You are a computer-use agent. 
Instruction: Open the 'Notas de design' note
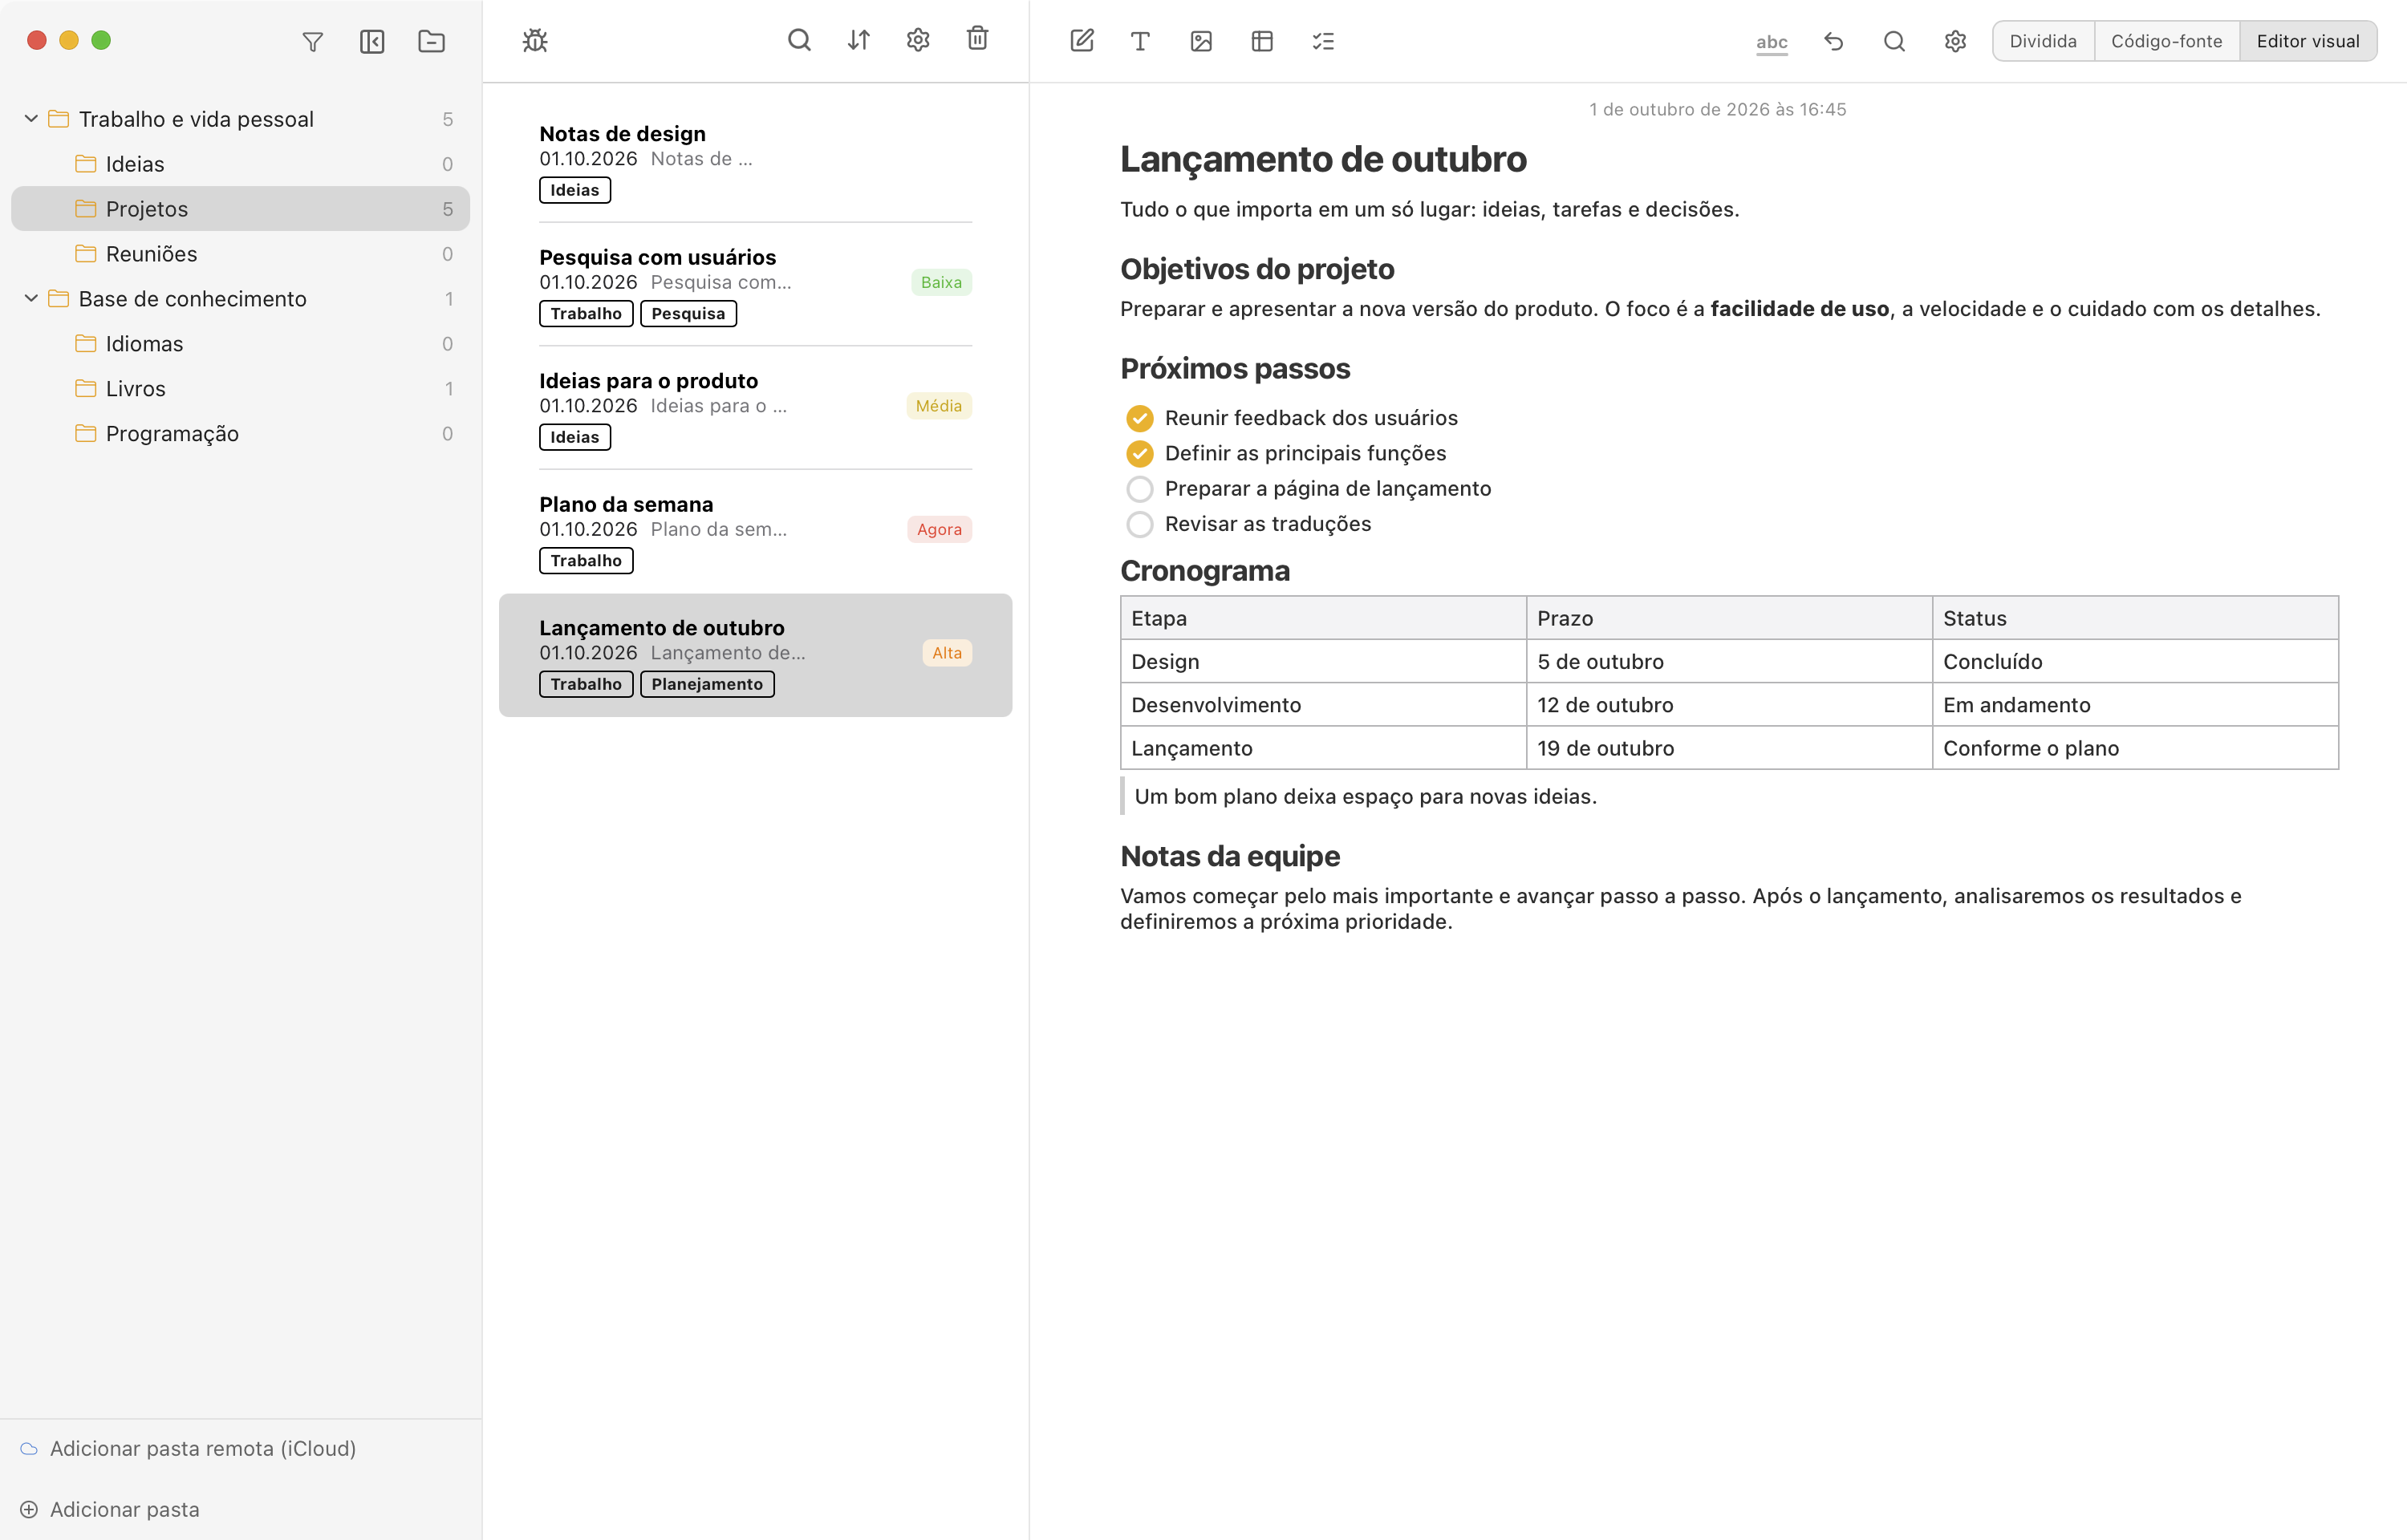[755, 161]
